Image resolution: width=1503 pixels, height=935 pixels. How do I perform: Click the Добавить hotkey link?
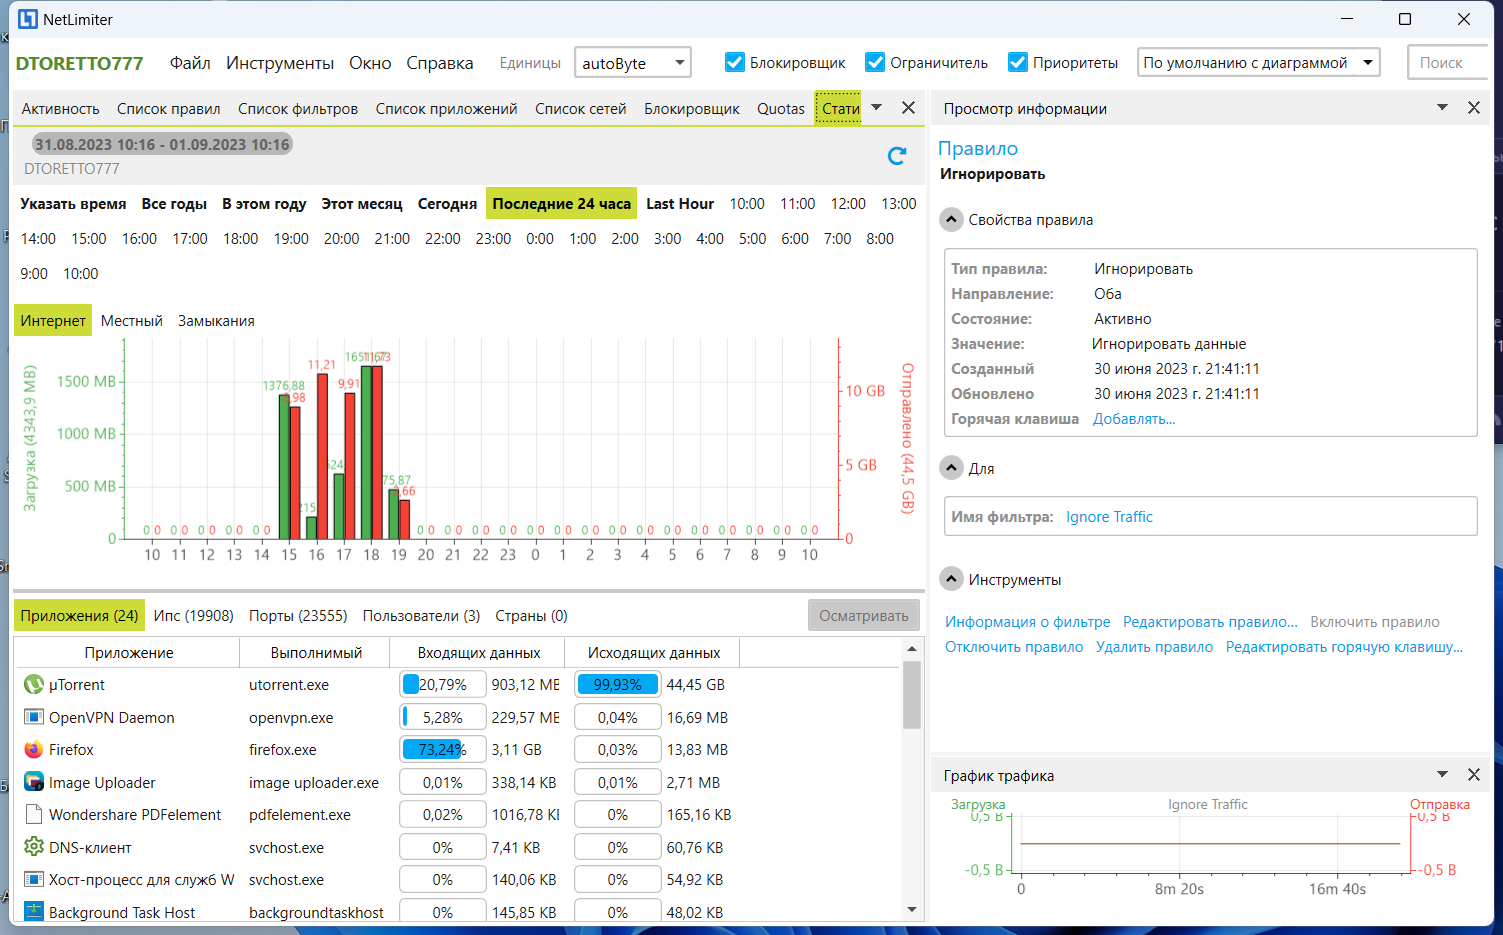point(1134,418)
